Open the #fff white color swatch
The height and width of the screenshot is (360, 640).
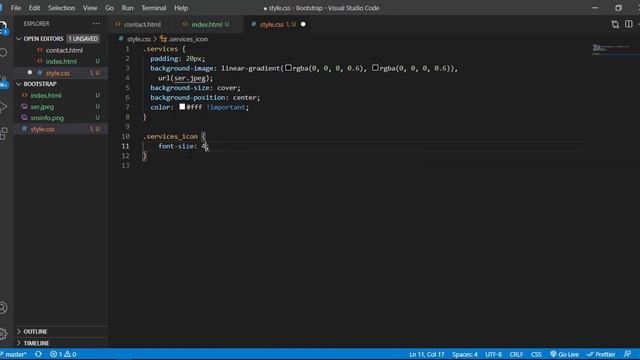pos(182,107)
